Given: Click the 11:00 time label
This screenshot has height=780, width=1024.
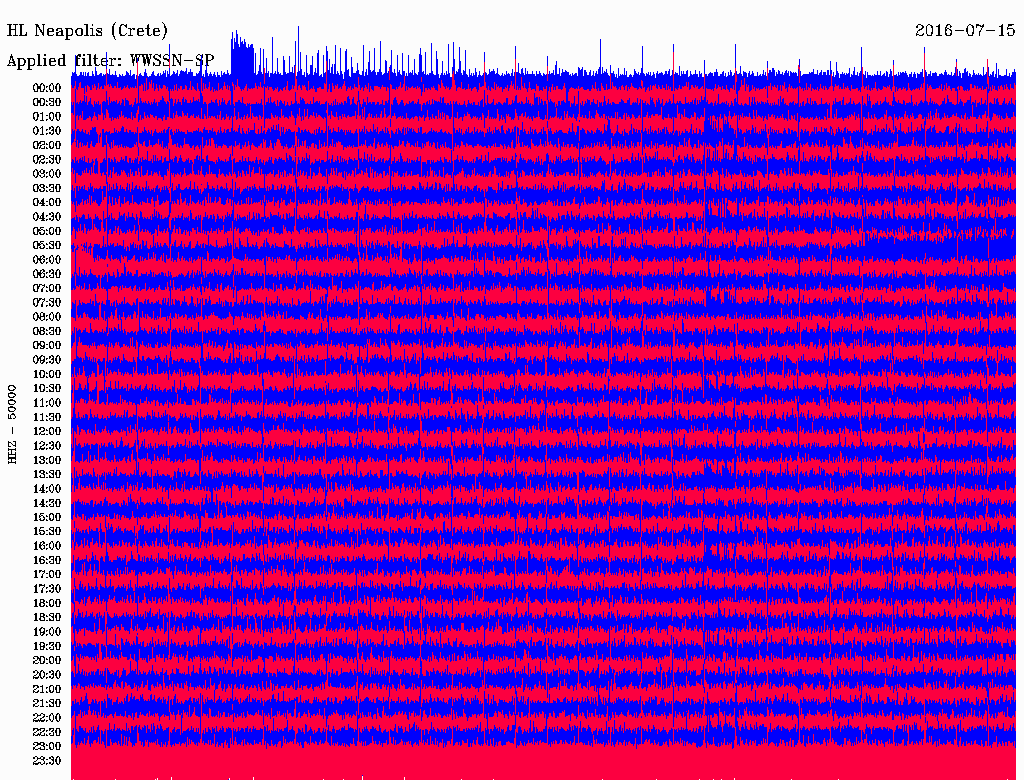Looking at the screenshot, I should click(x=47, y=402).
